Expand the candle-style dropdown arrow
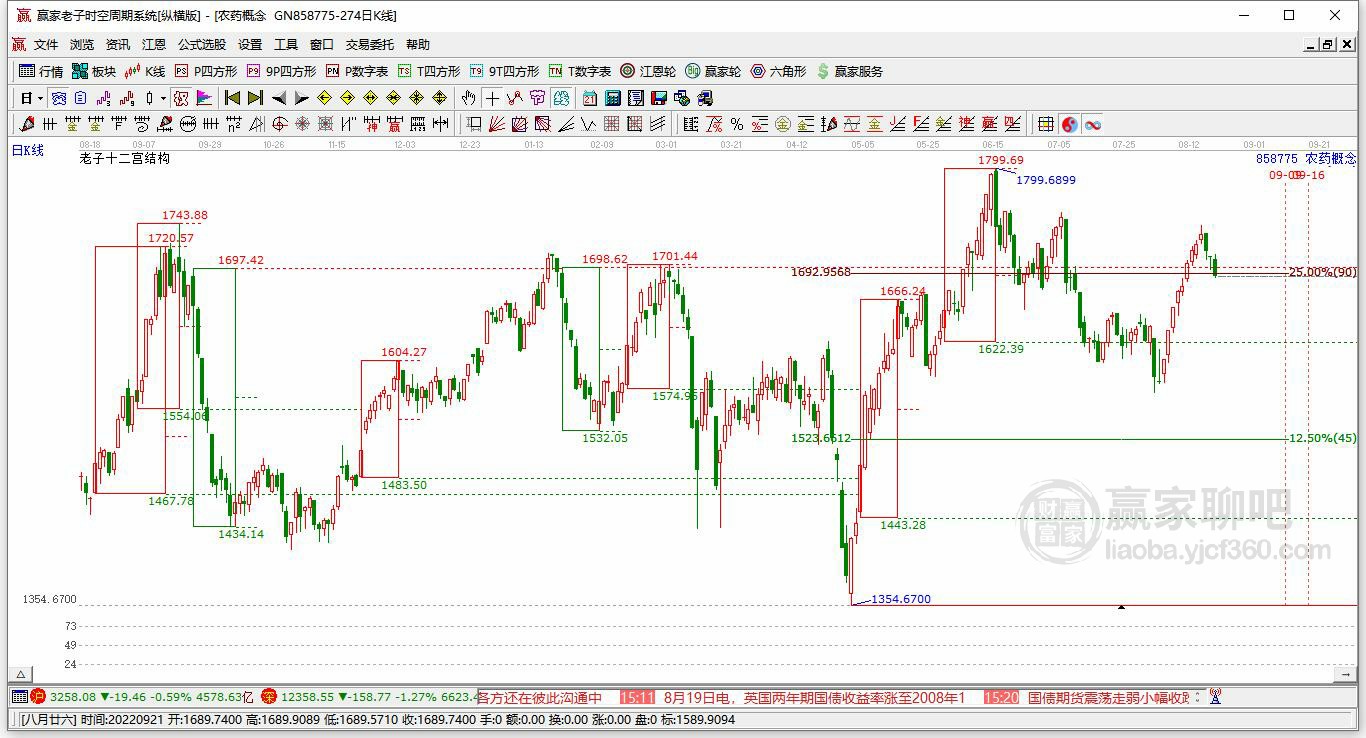The width and height of the screenshot is (1366, 738). (x=163, y=98)
